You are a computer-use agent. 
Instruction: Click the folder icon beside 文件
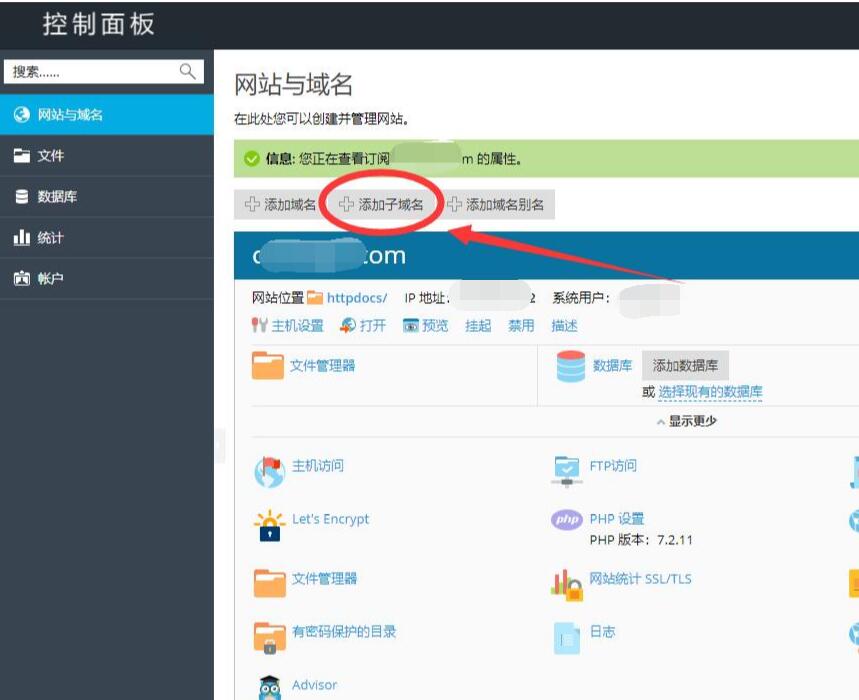tap(22, 156)
